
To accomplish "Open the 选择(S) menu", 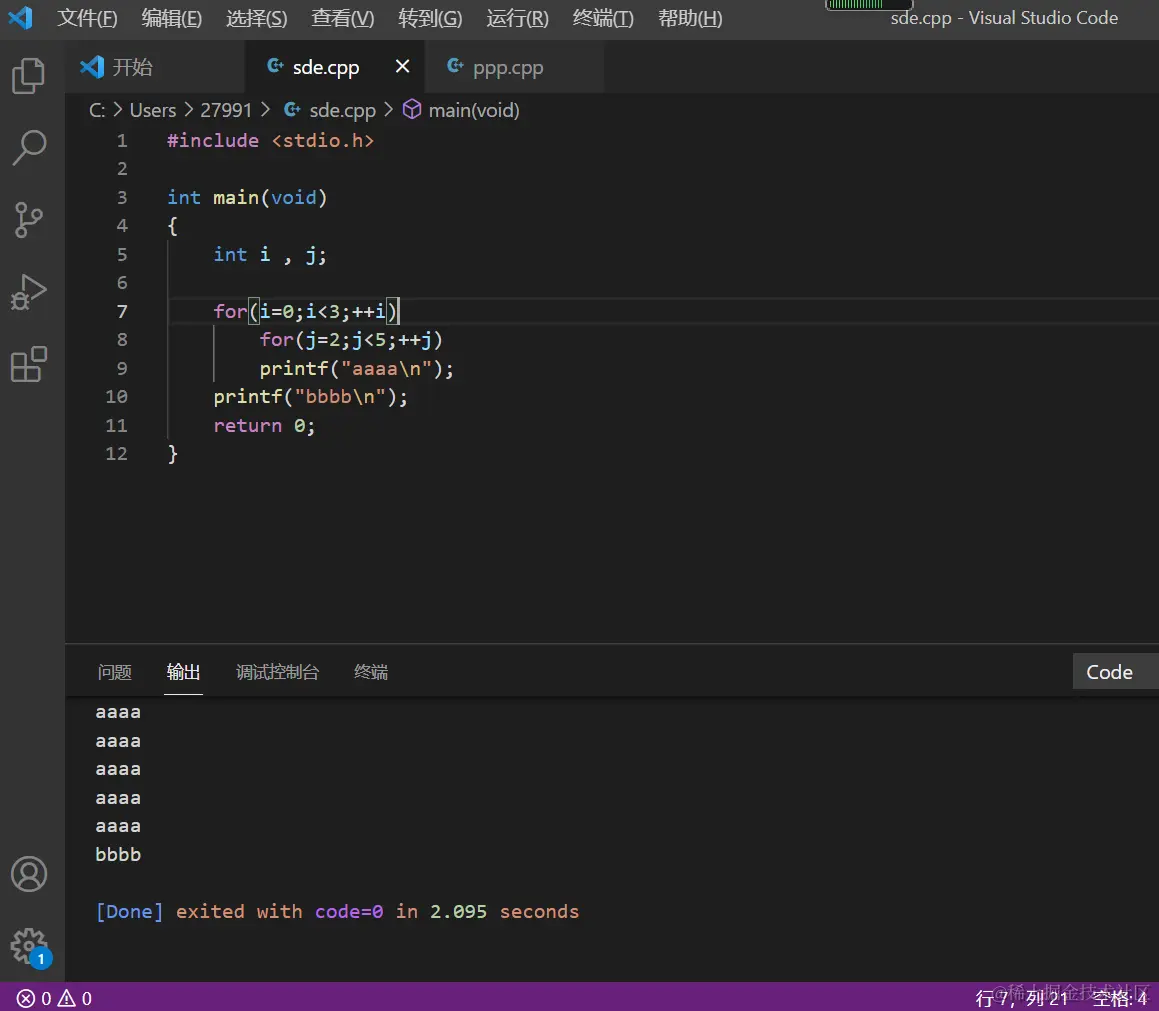I will pos(256,18).
